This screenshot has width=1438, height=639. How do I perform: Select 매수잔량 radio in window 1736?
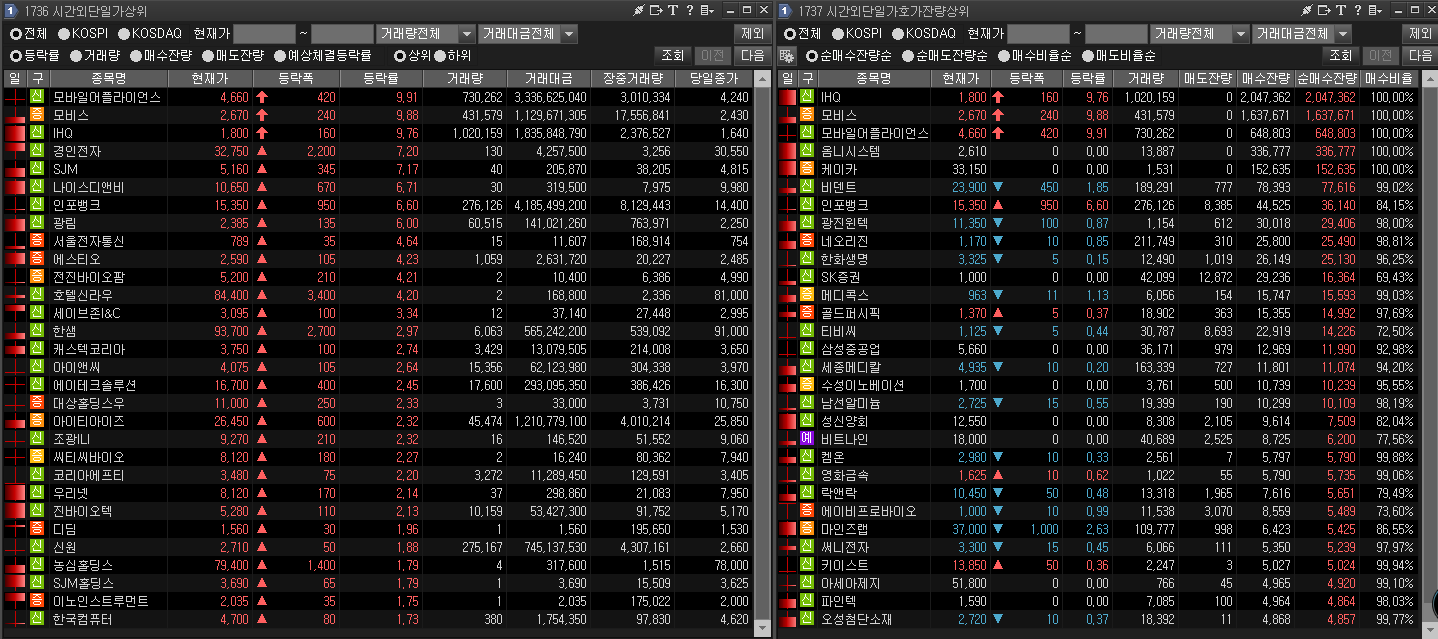pyautogui.click(x=134, y=55)
